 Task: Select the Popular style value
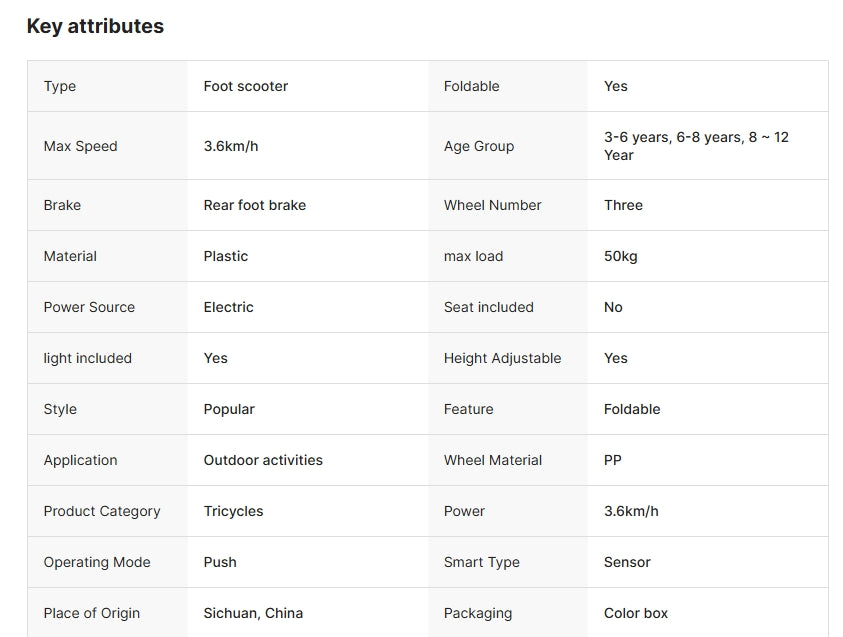point(229,409)
